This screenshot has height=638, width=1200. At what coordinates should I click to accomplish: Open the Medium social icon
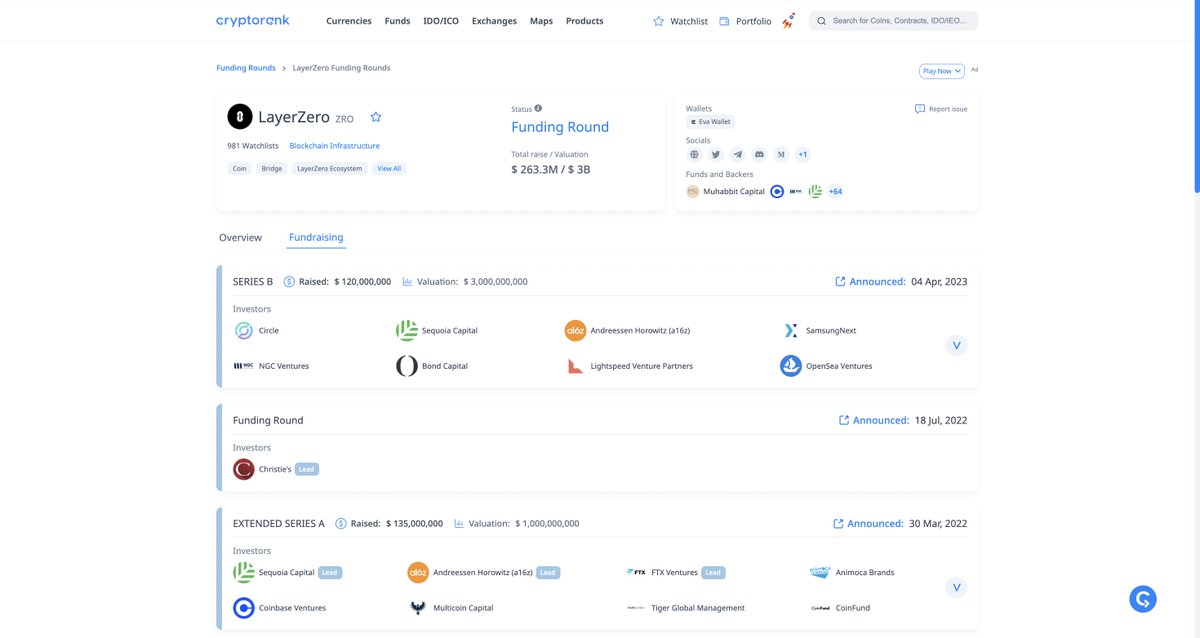coord(781,154)
